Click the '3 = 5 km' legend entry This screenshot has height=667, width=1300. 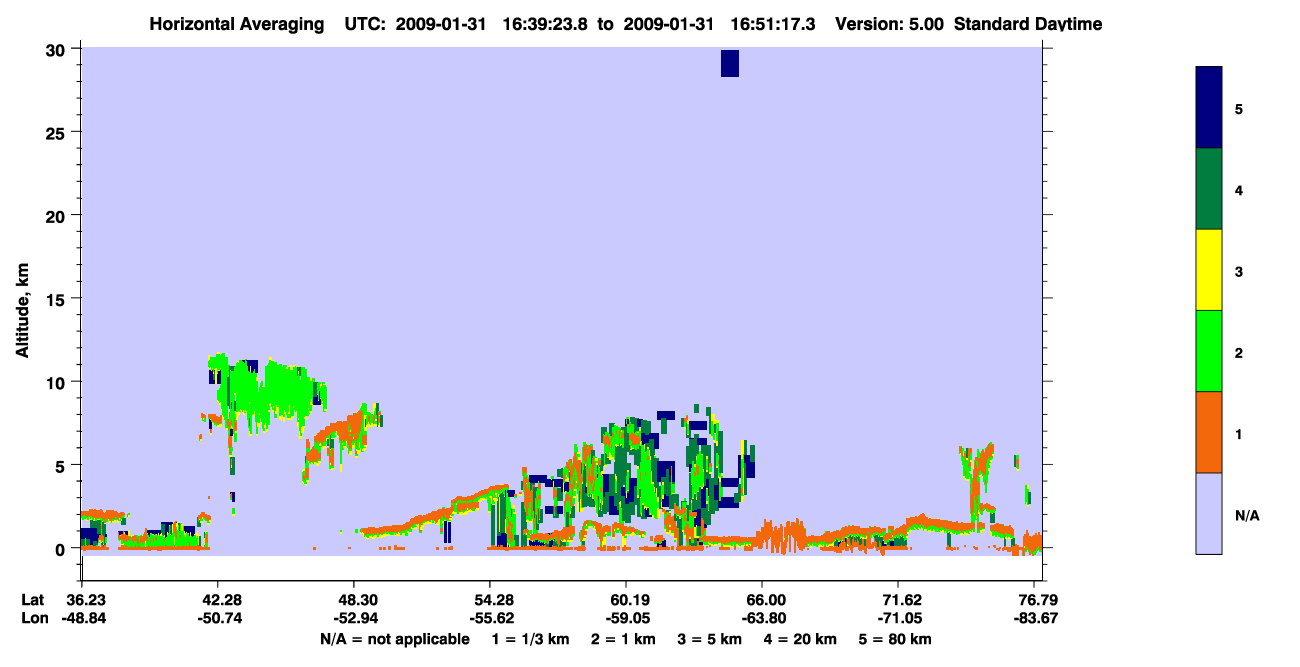[x=708, y=639]
